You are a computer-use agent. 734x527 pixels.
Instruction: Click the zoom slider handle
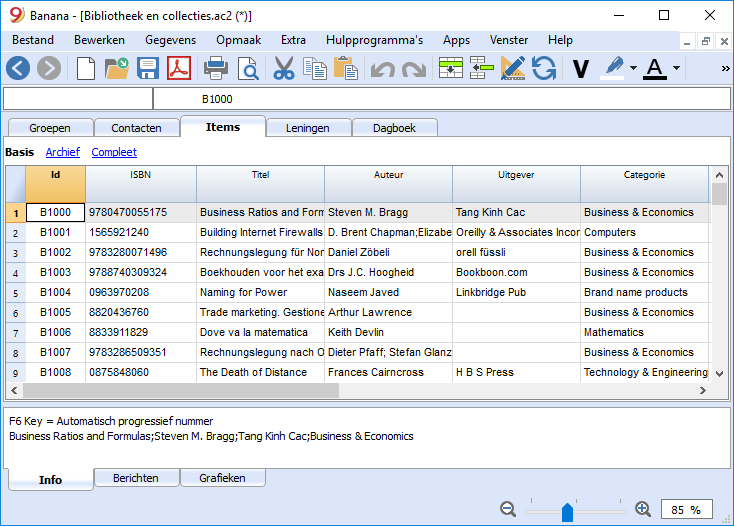coord(567,512)
